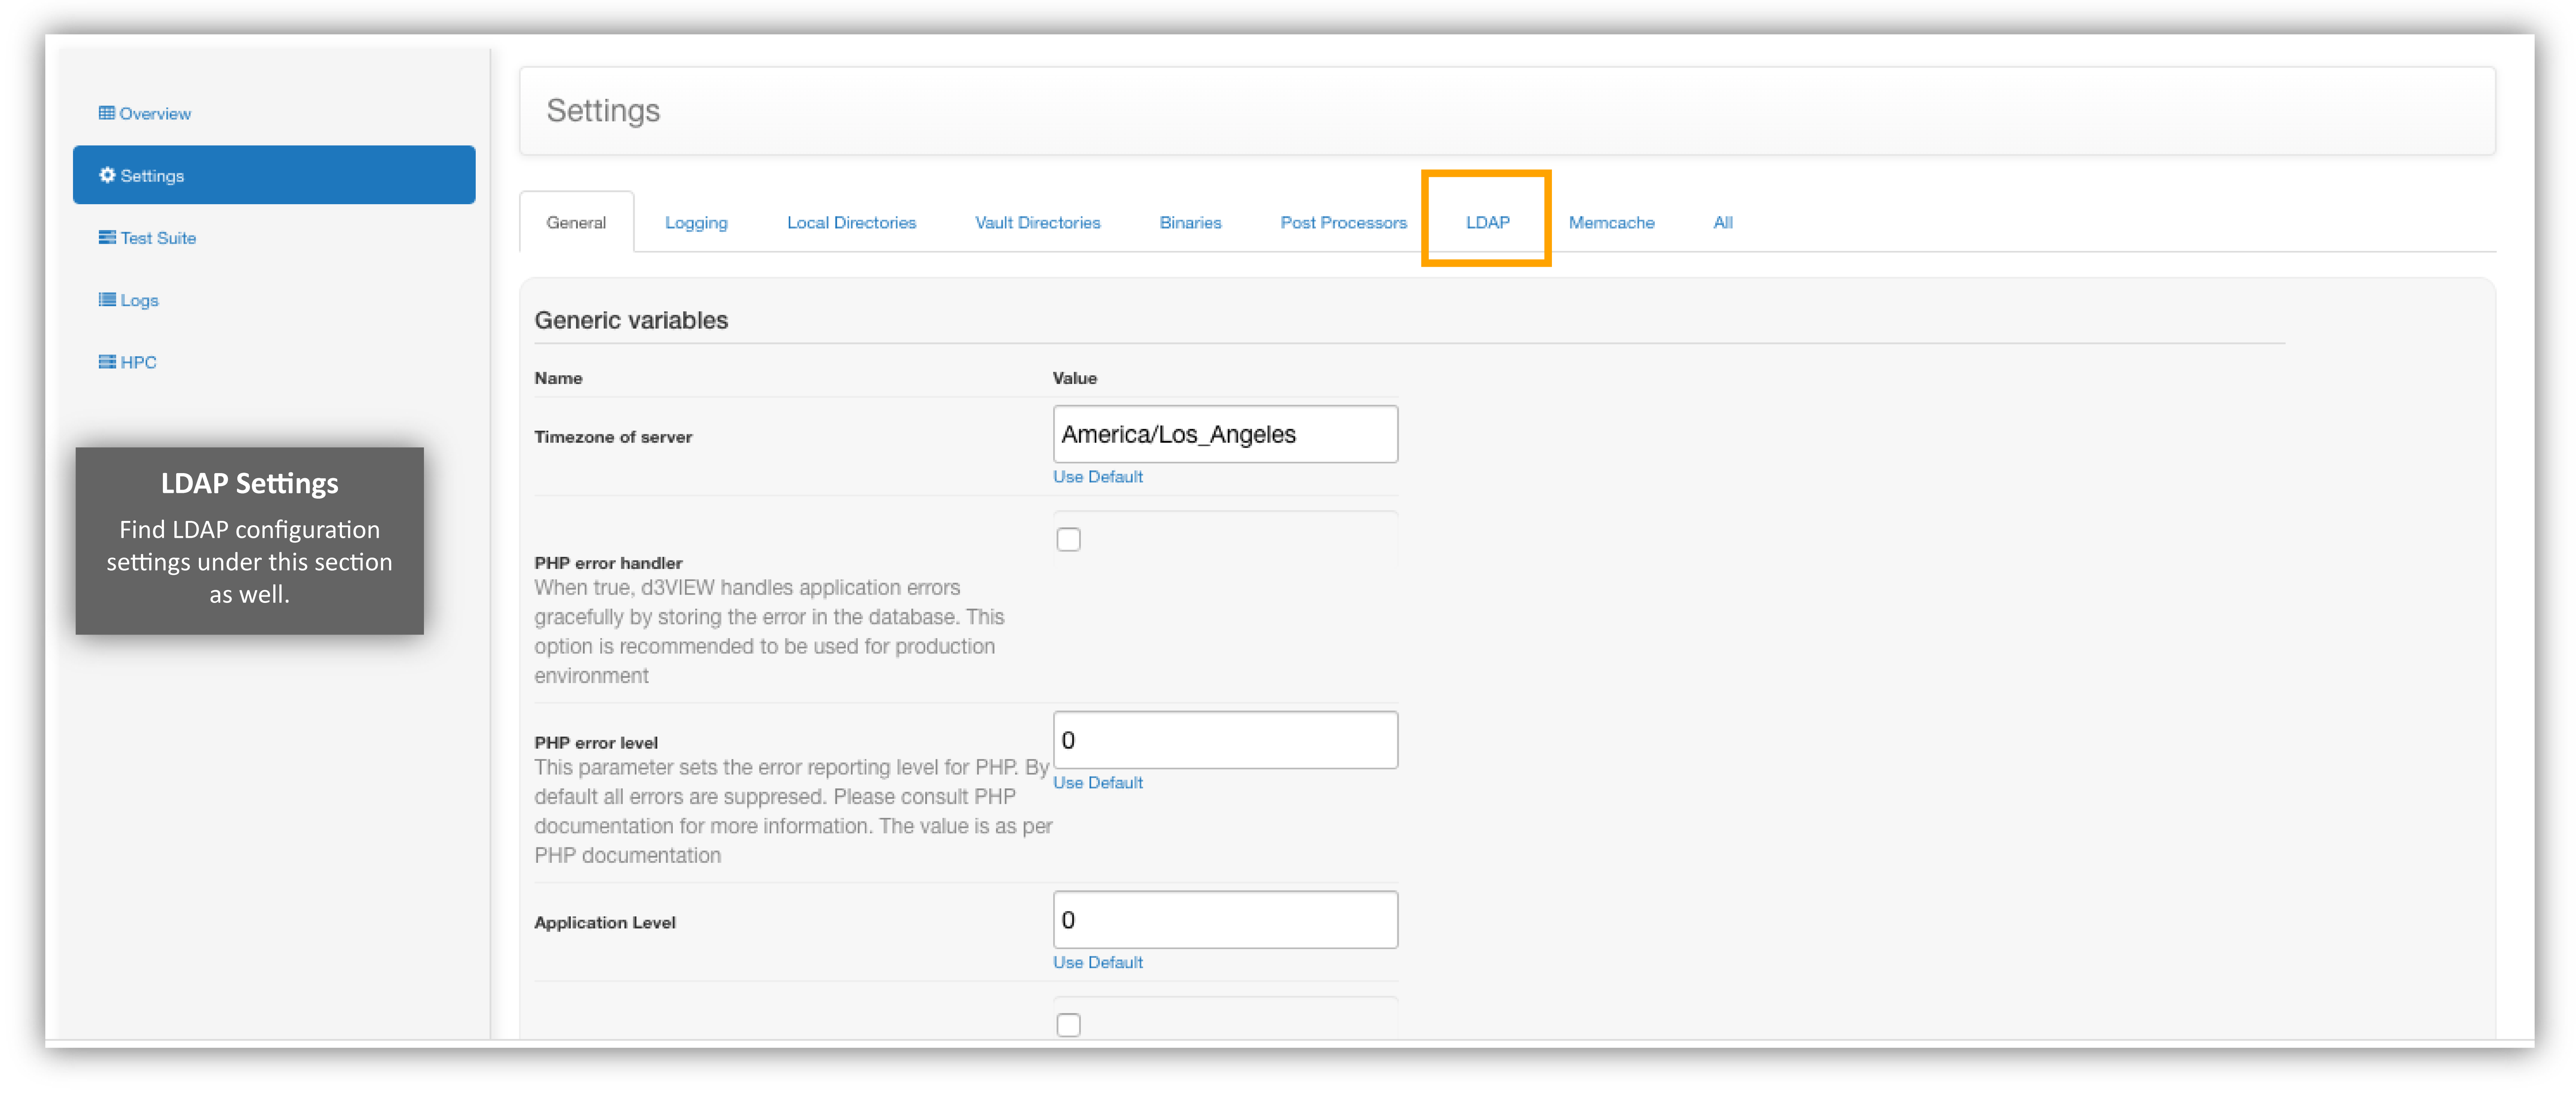Switch to the Local Directories tab
The width and height of the screenshot is (2576, 1108).
tap(851, 222)
